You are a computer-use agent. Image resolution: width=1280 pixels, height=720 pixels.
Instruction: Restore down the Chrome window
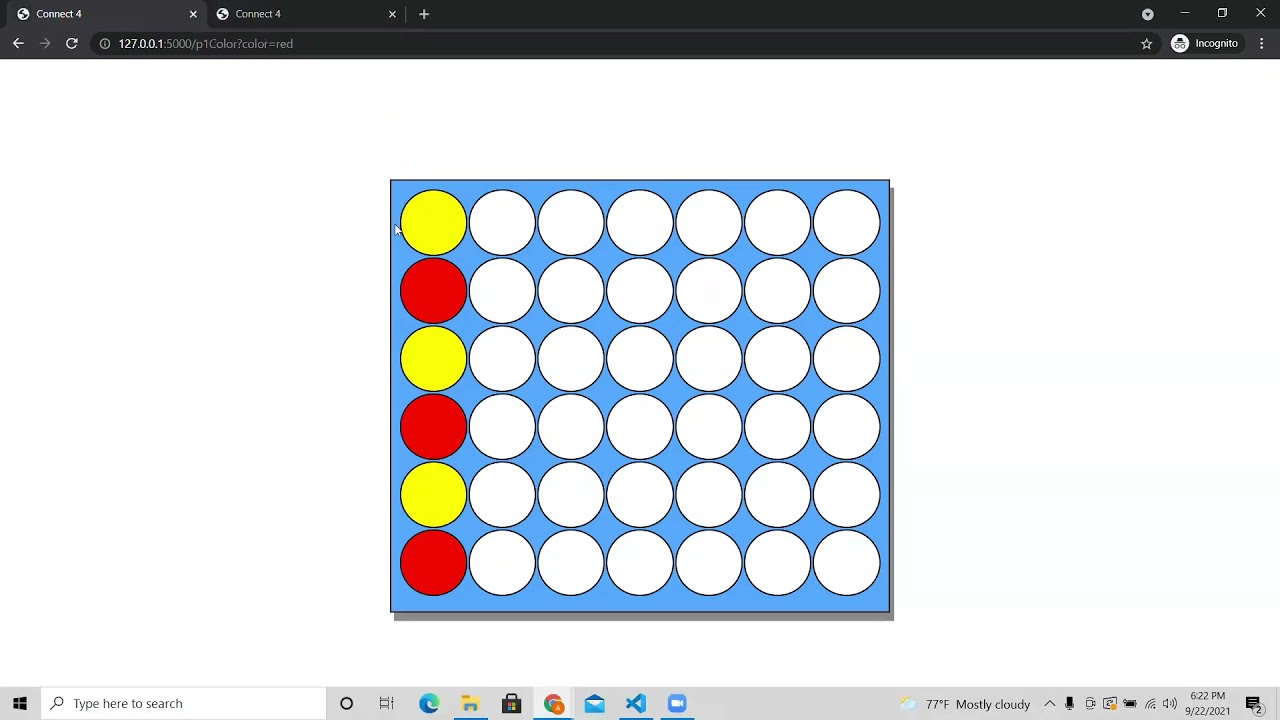click(x=1222, y=13)
